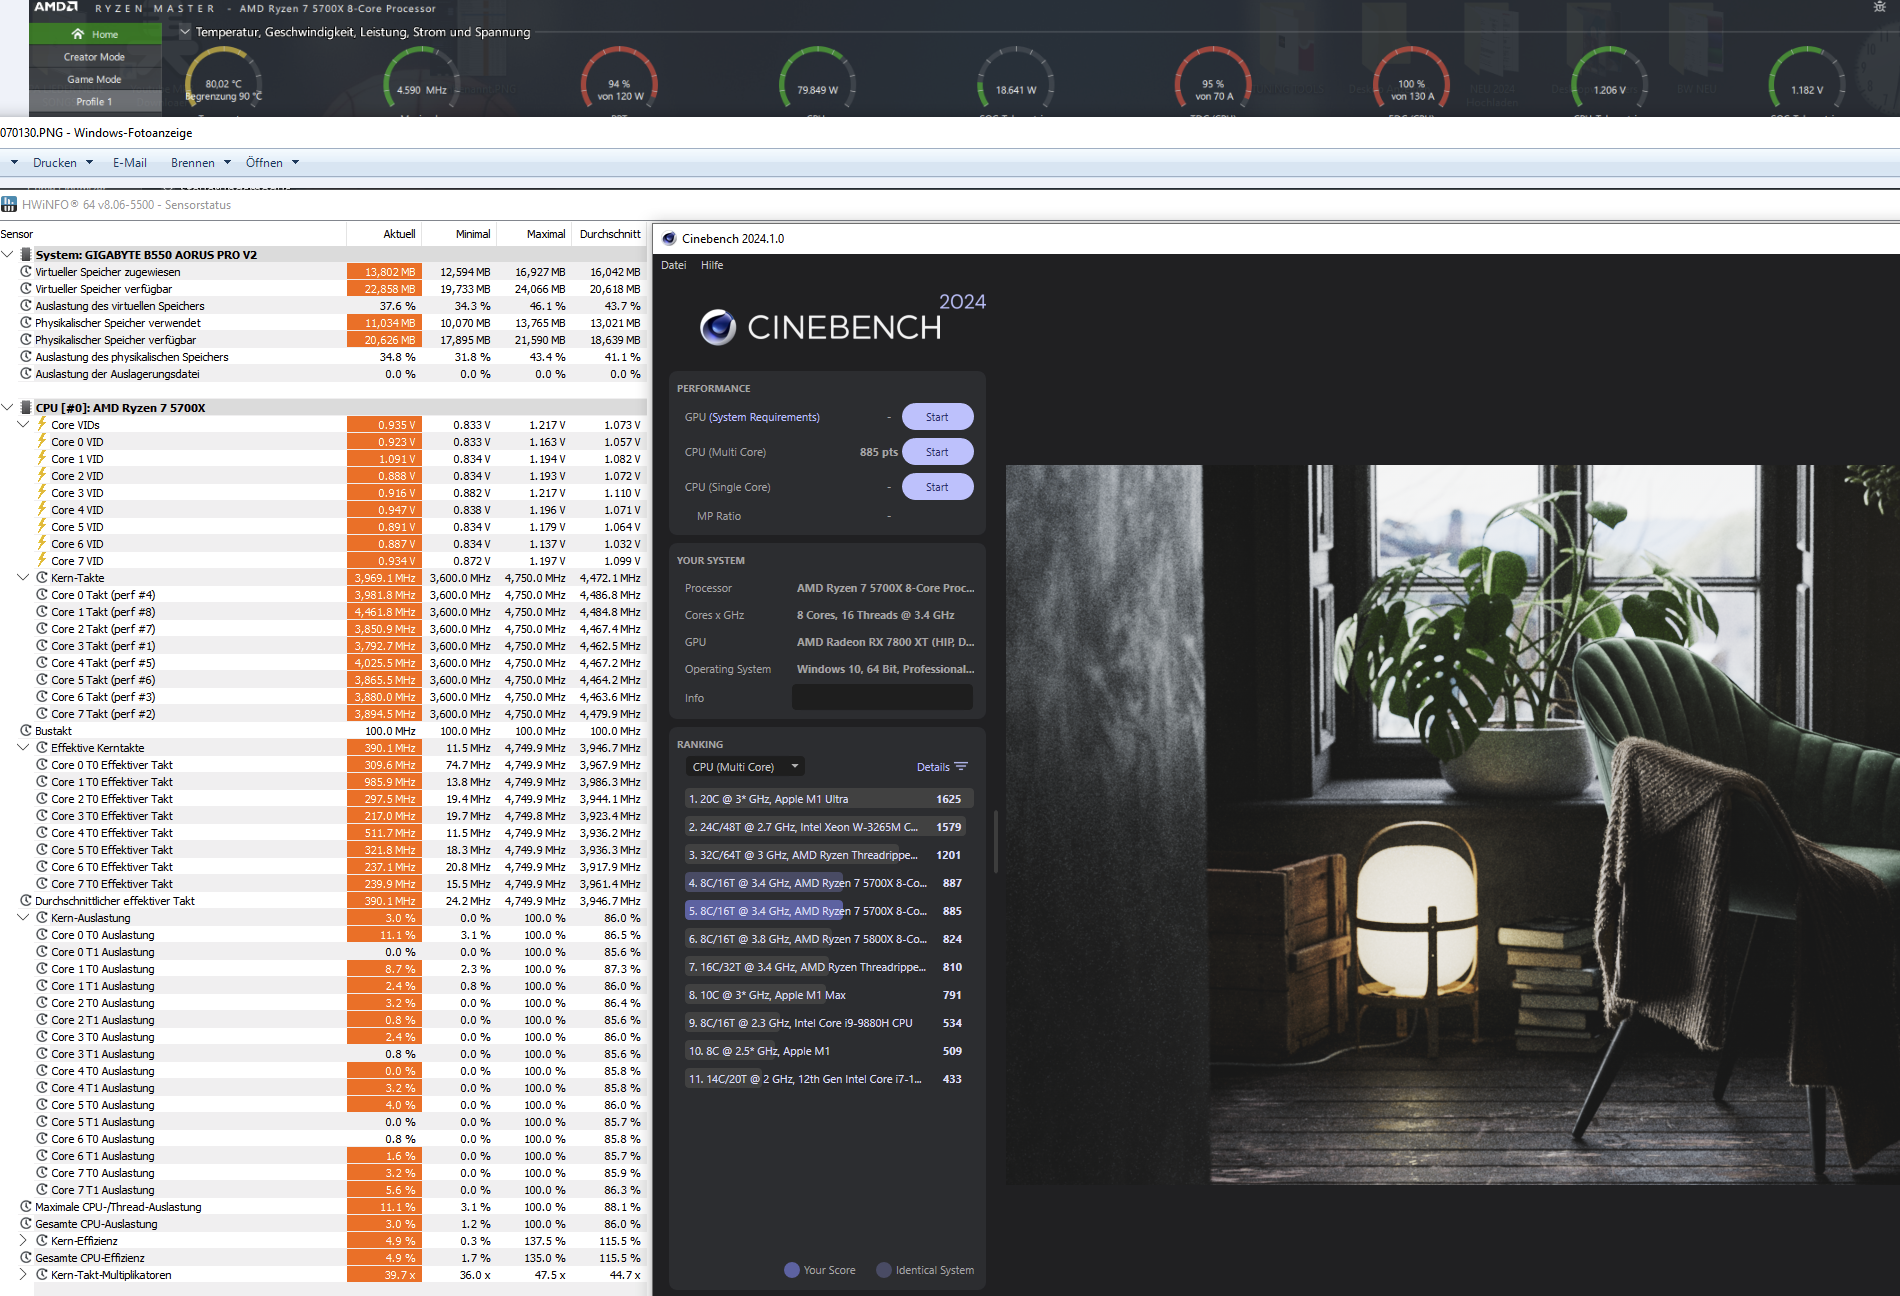Click the Info text field in Your System

tap(882, 697)
